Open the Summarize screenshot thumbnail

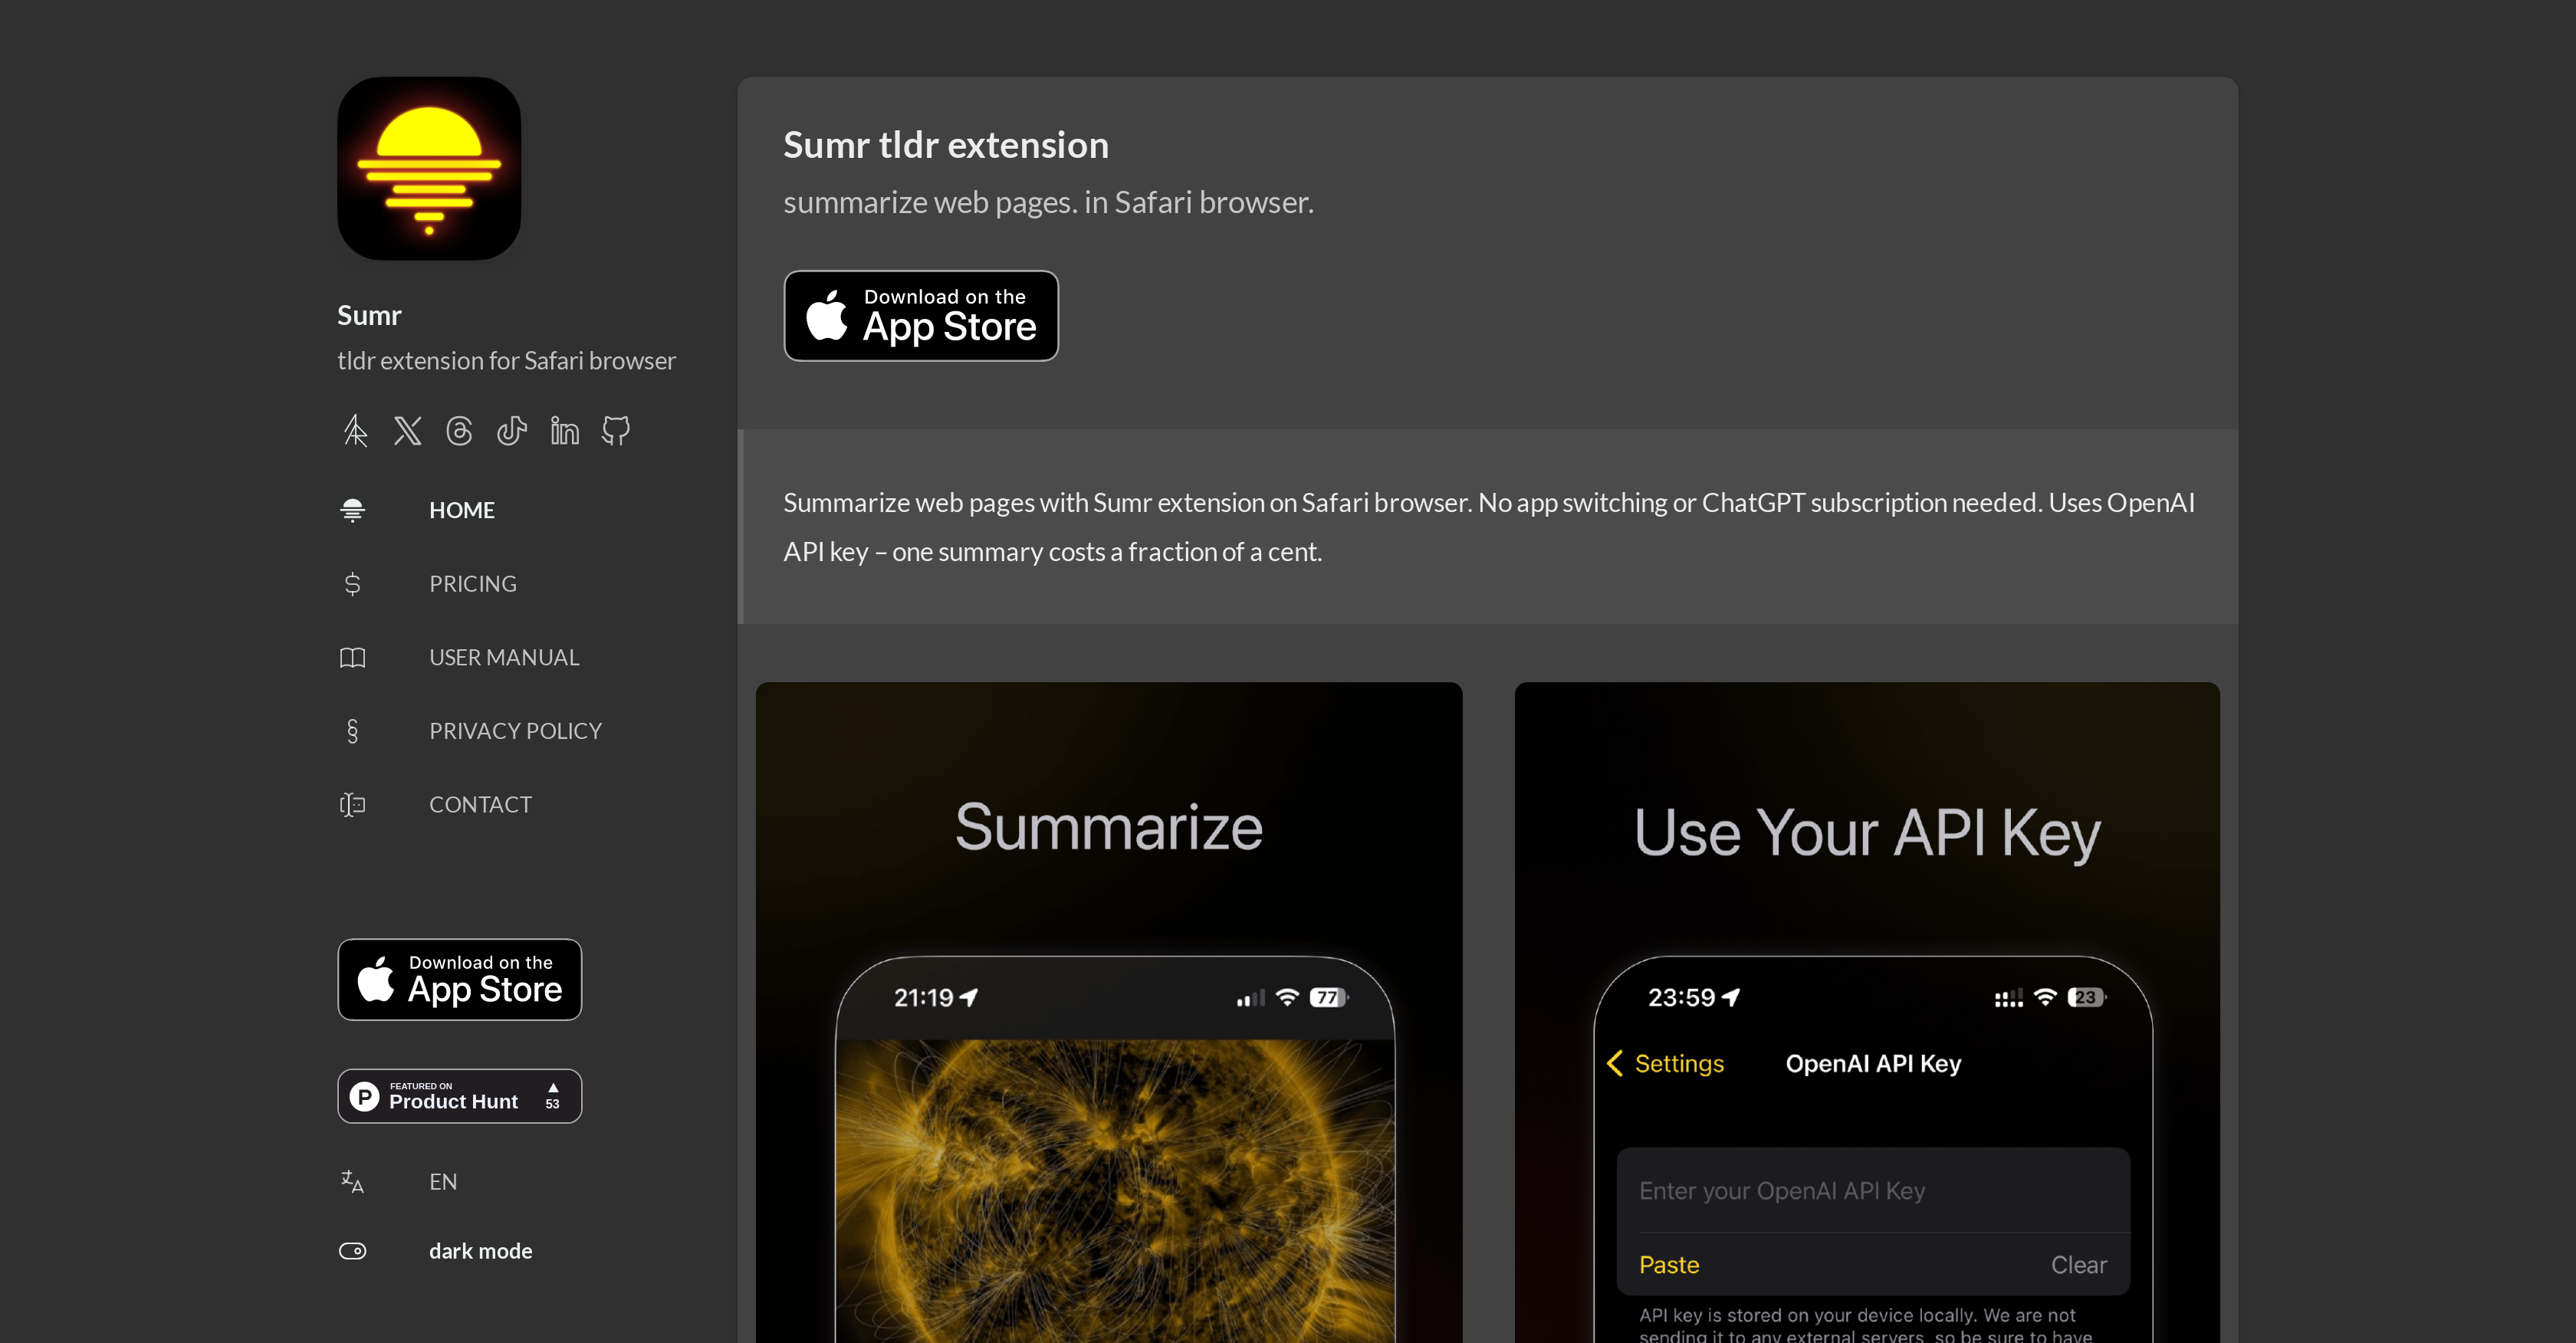point(1109,1012)
